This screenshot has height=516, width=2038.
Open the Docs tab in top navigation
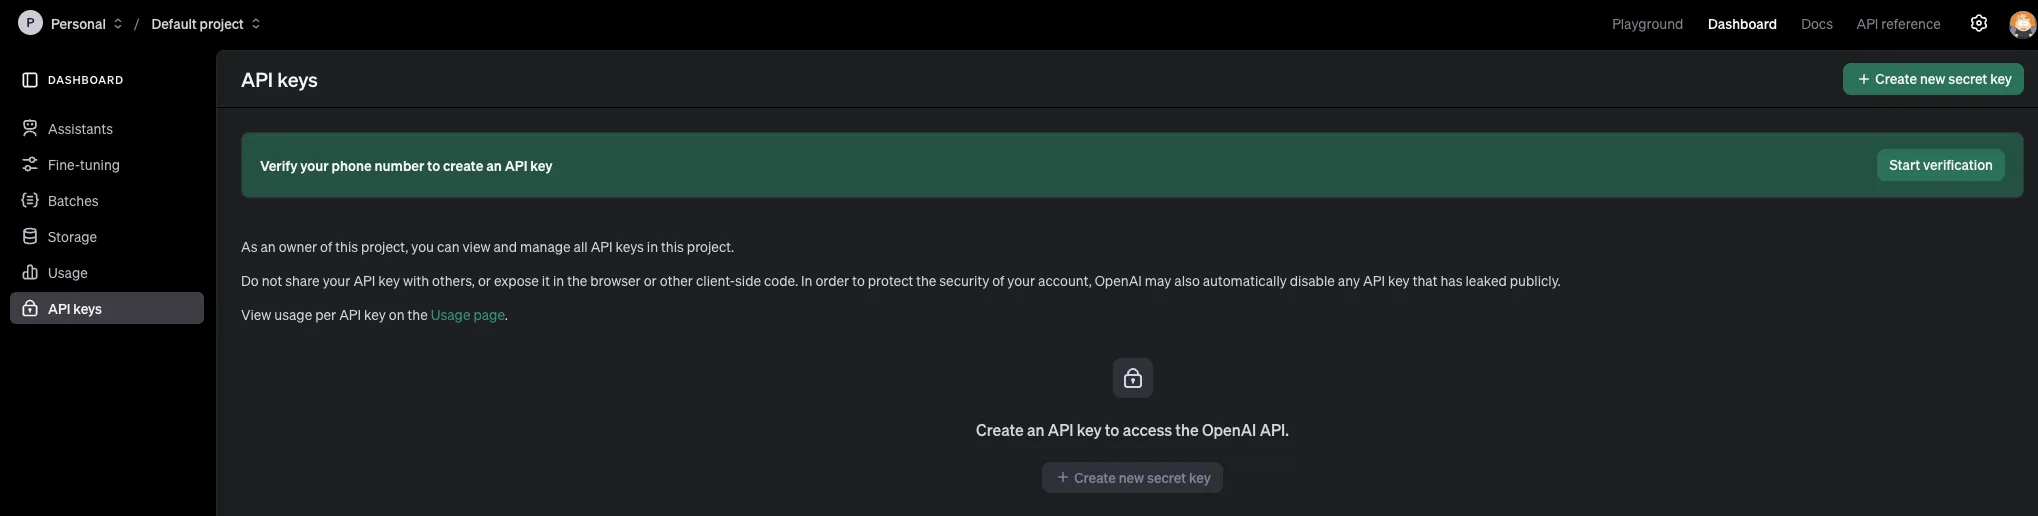click(1816, 24)
